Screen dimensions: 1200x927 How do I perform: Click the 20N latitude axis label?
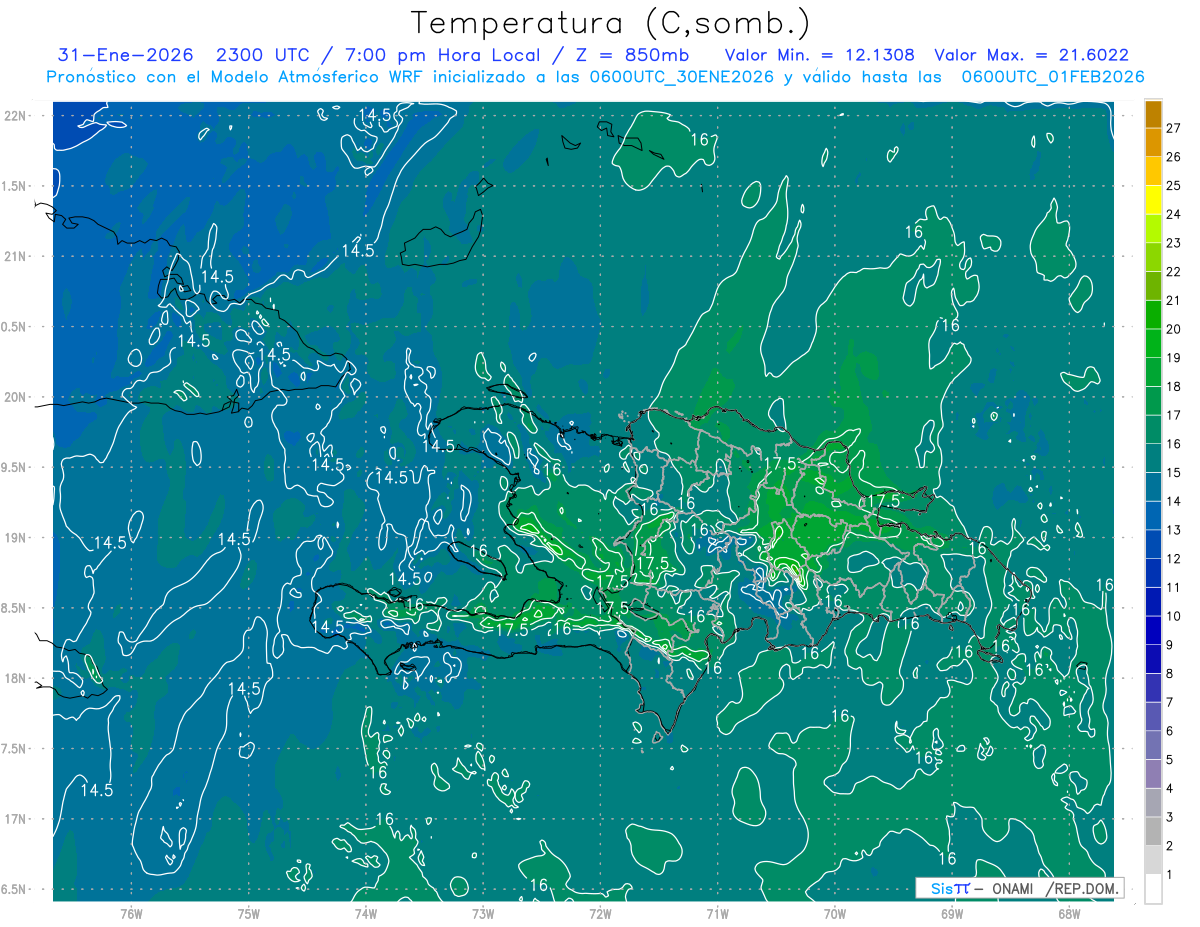tap(17, 398)
